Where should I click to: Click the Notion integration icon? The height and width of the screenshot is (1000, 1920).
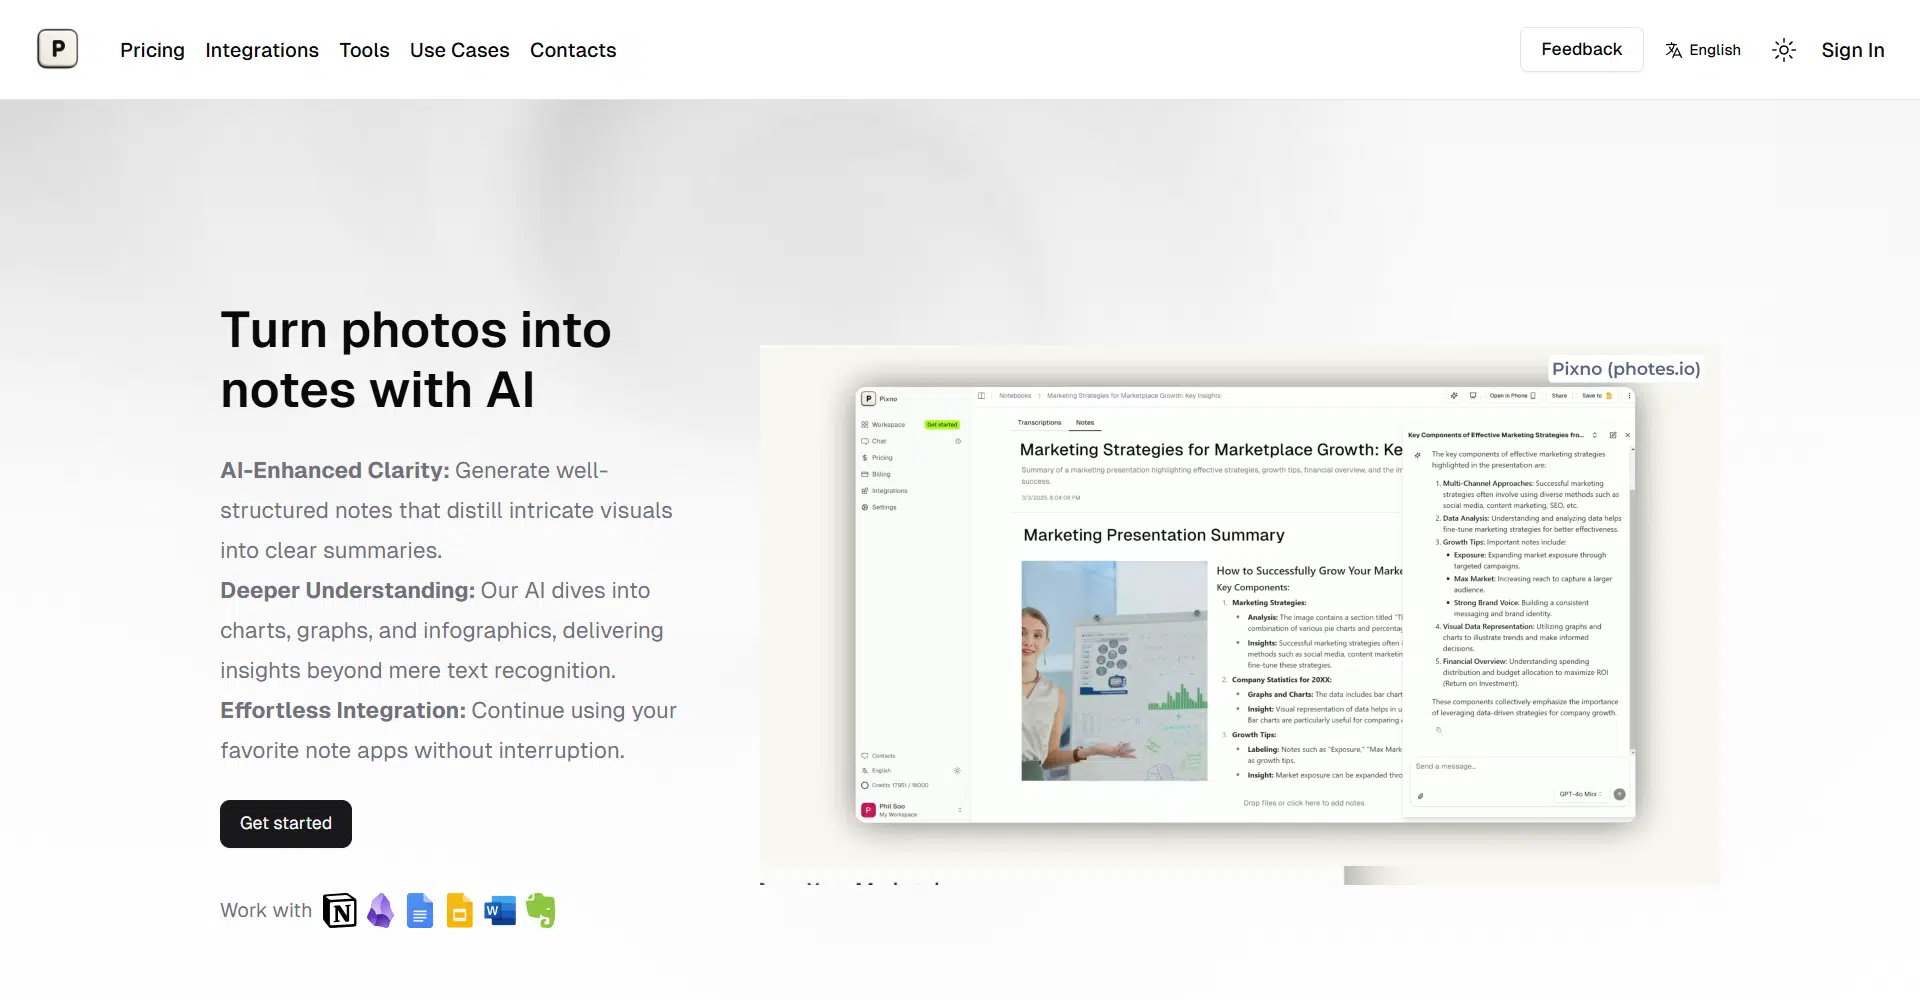click(340, 911)
